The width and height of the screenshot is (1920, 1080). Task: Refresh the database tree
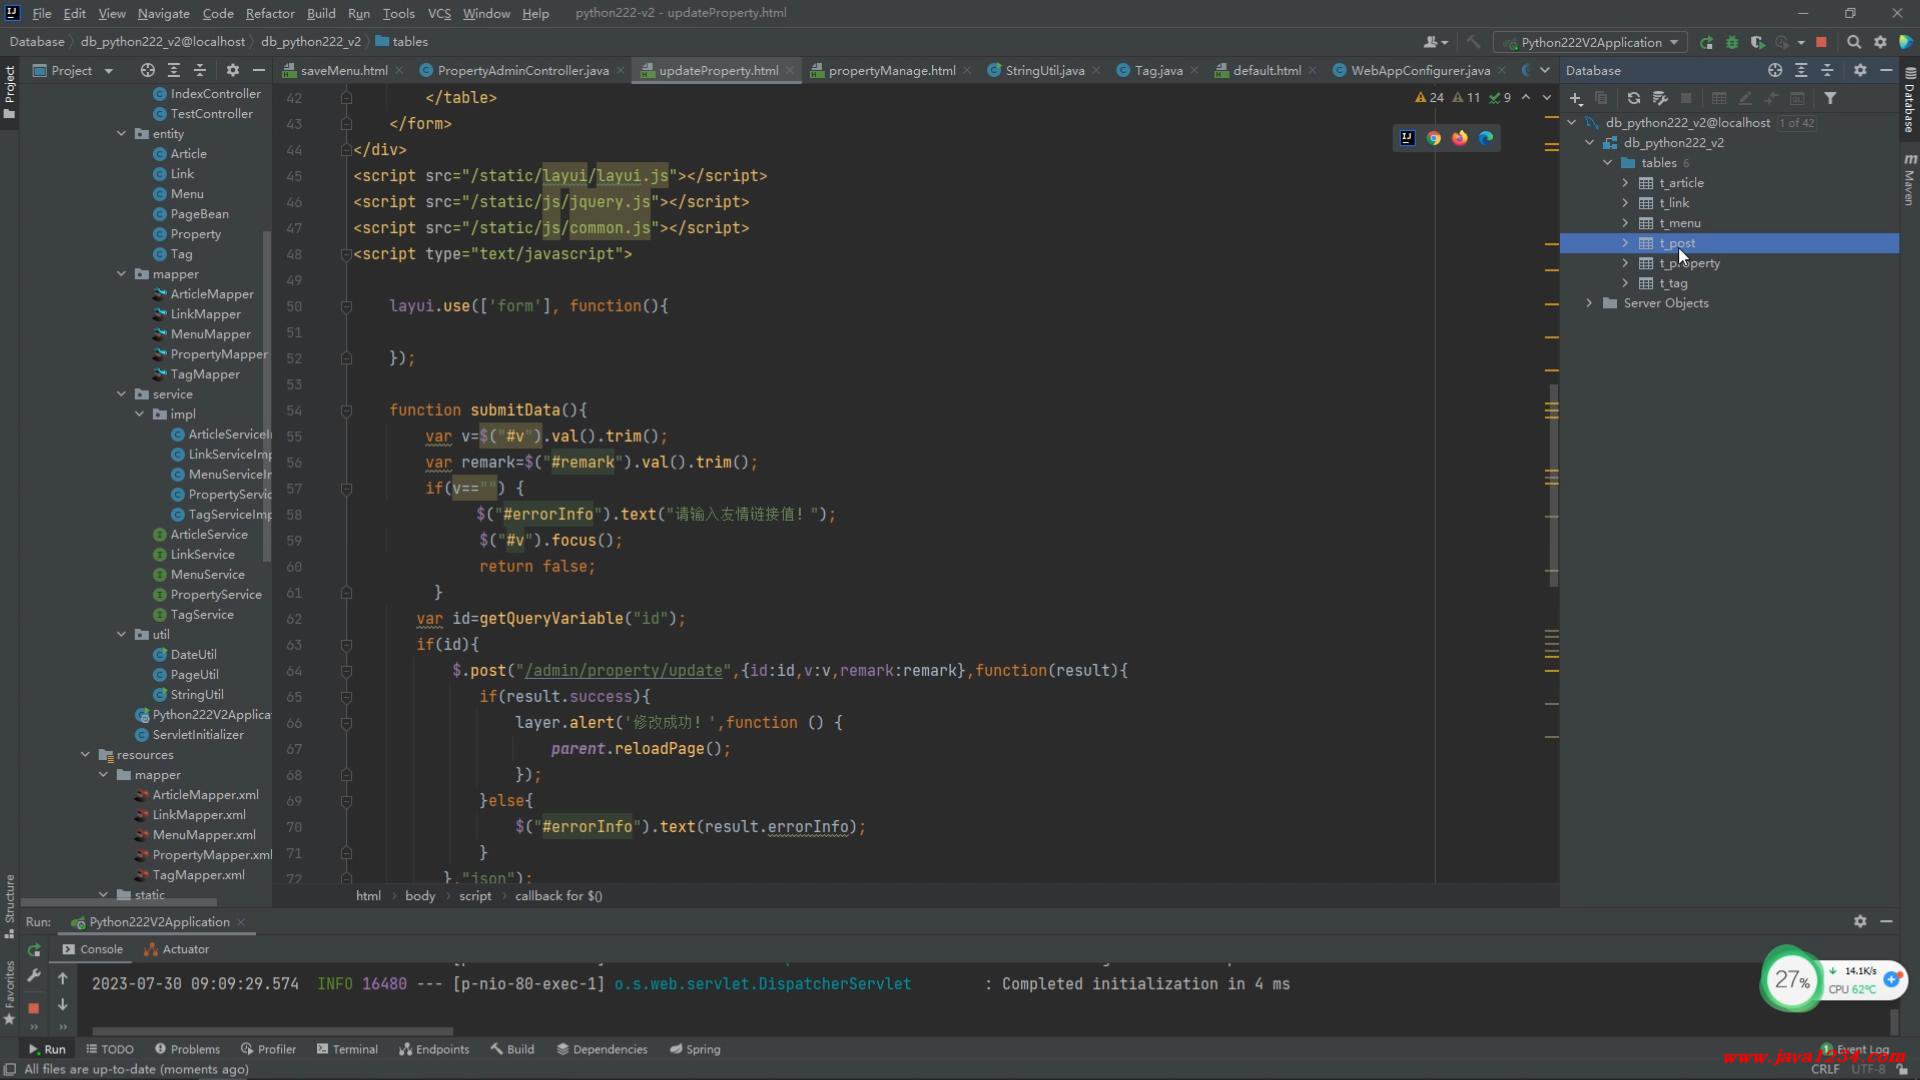[1633, 98]
